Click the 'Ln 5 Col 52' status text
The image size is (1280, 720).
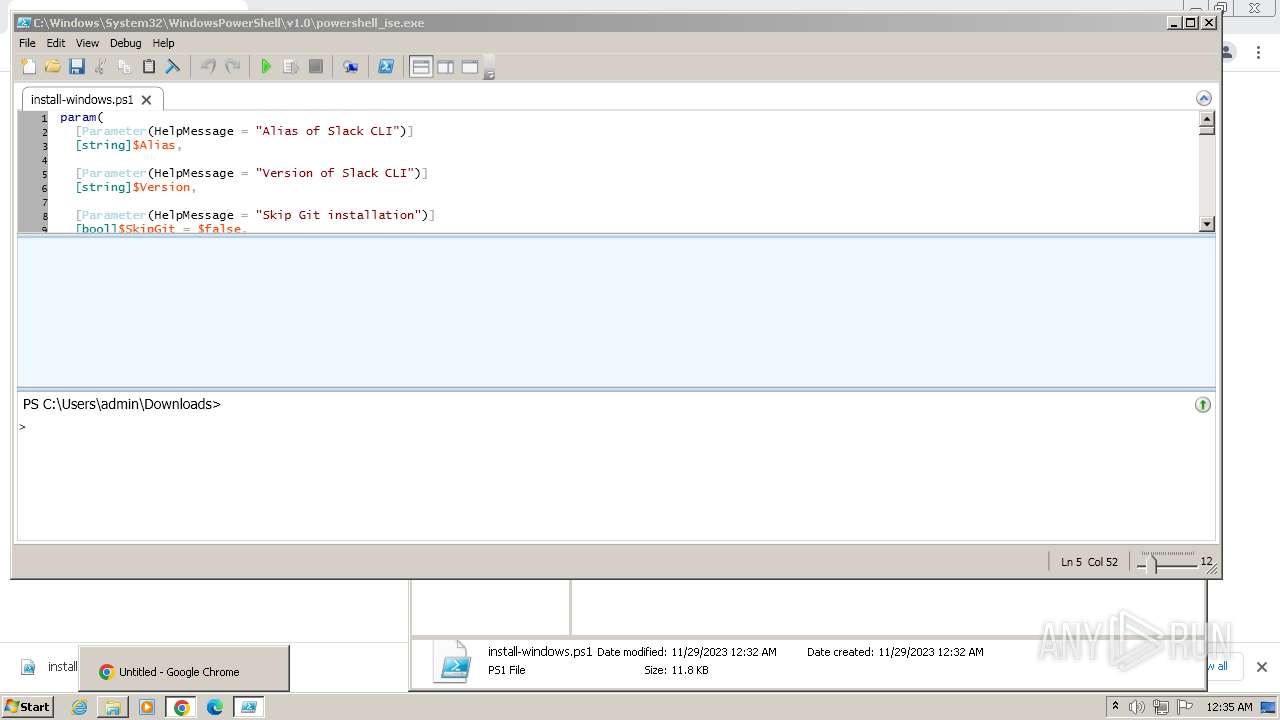pyautogui.click(x=1089, y=562)
